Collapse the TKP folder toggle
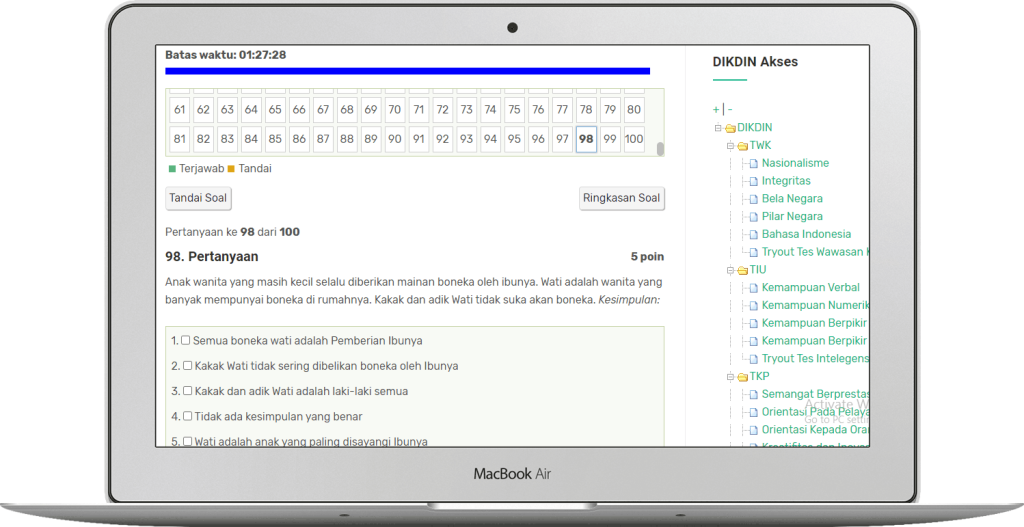Image resolution: width=1024 pixels, height=527 pixels. pos(730,377)
